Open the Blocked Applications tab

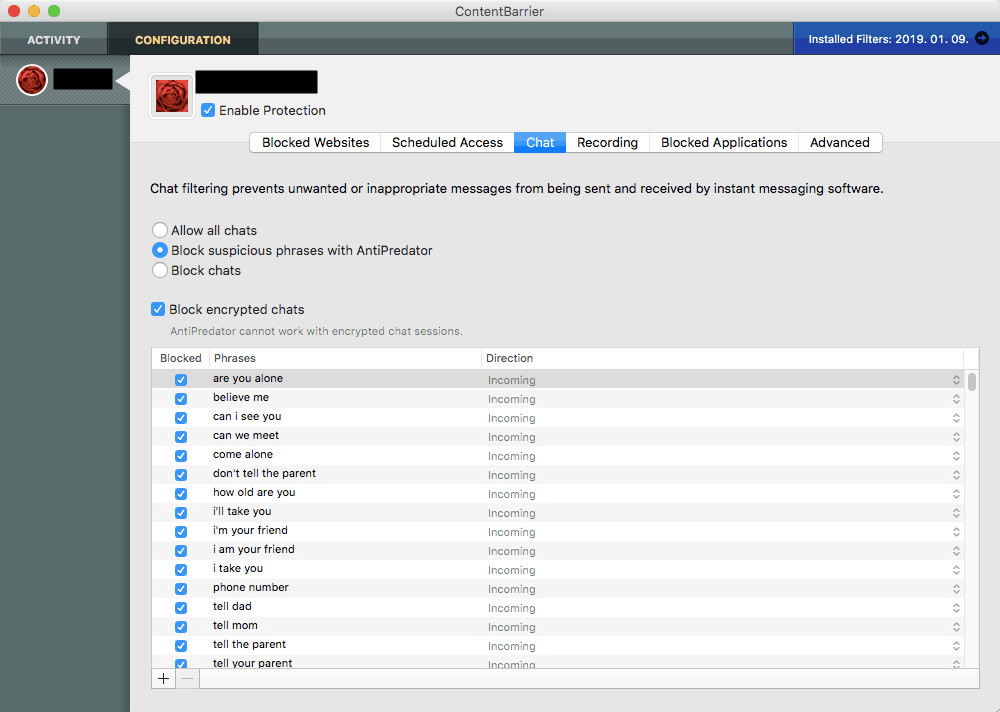coord(723,142)
